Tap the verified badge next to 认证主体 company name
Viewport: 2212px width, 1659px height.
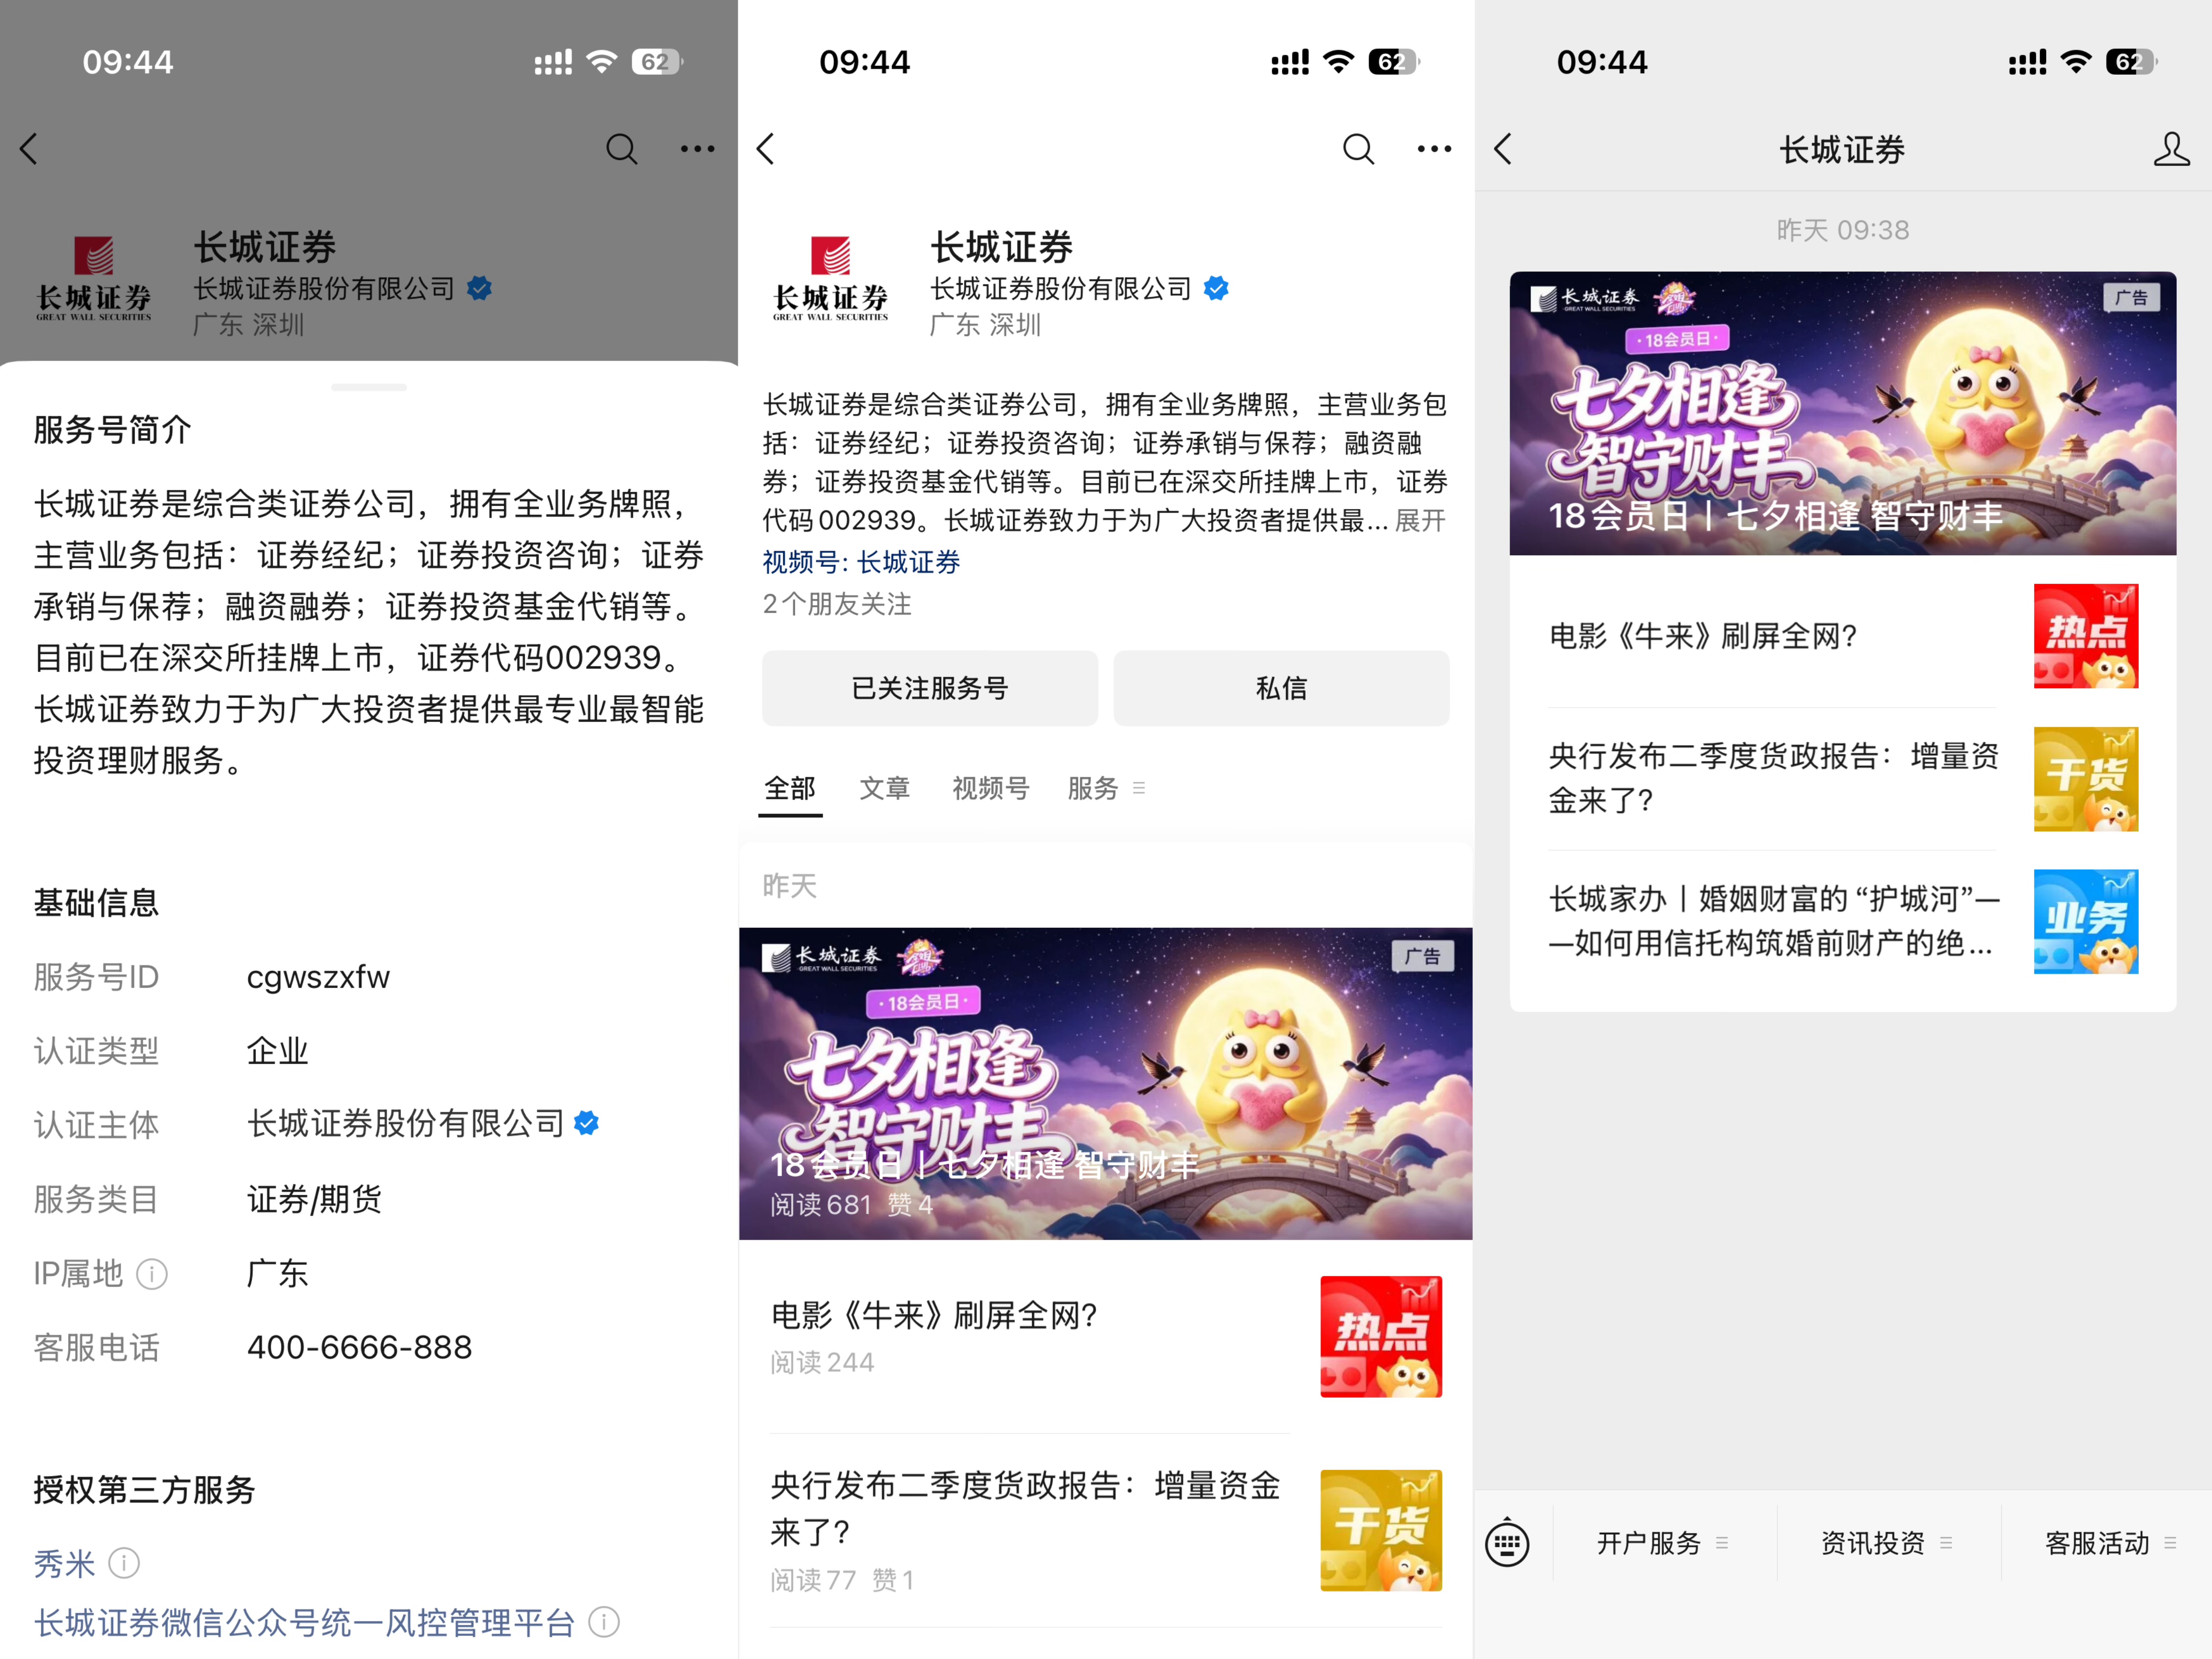(x=587, y=1123)
